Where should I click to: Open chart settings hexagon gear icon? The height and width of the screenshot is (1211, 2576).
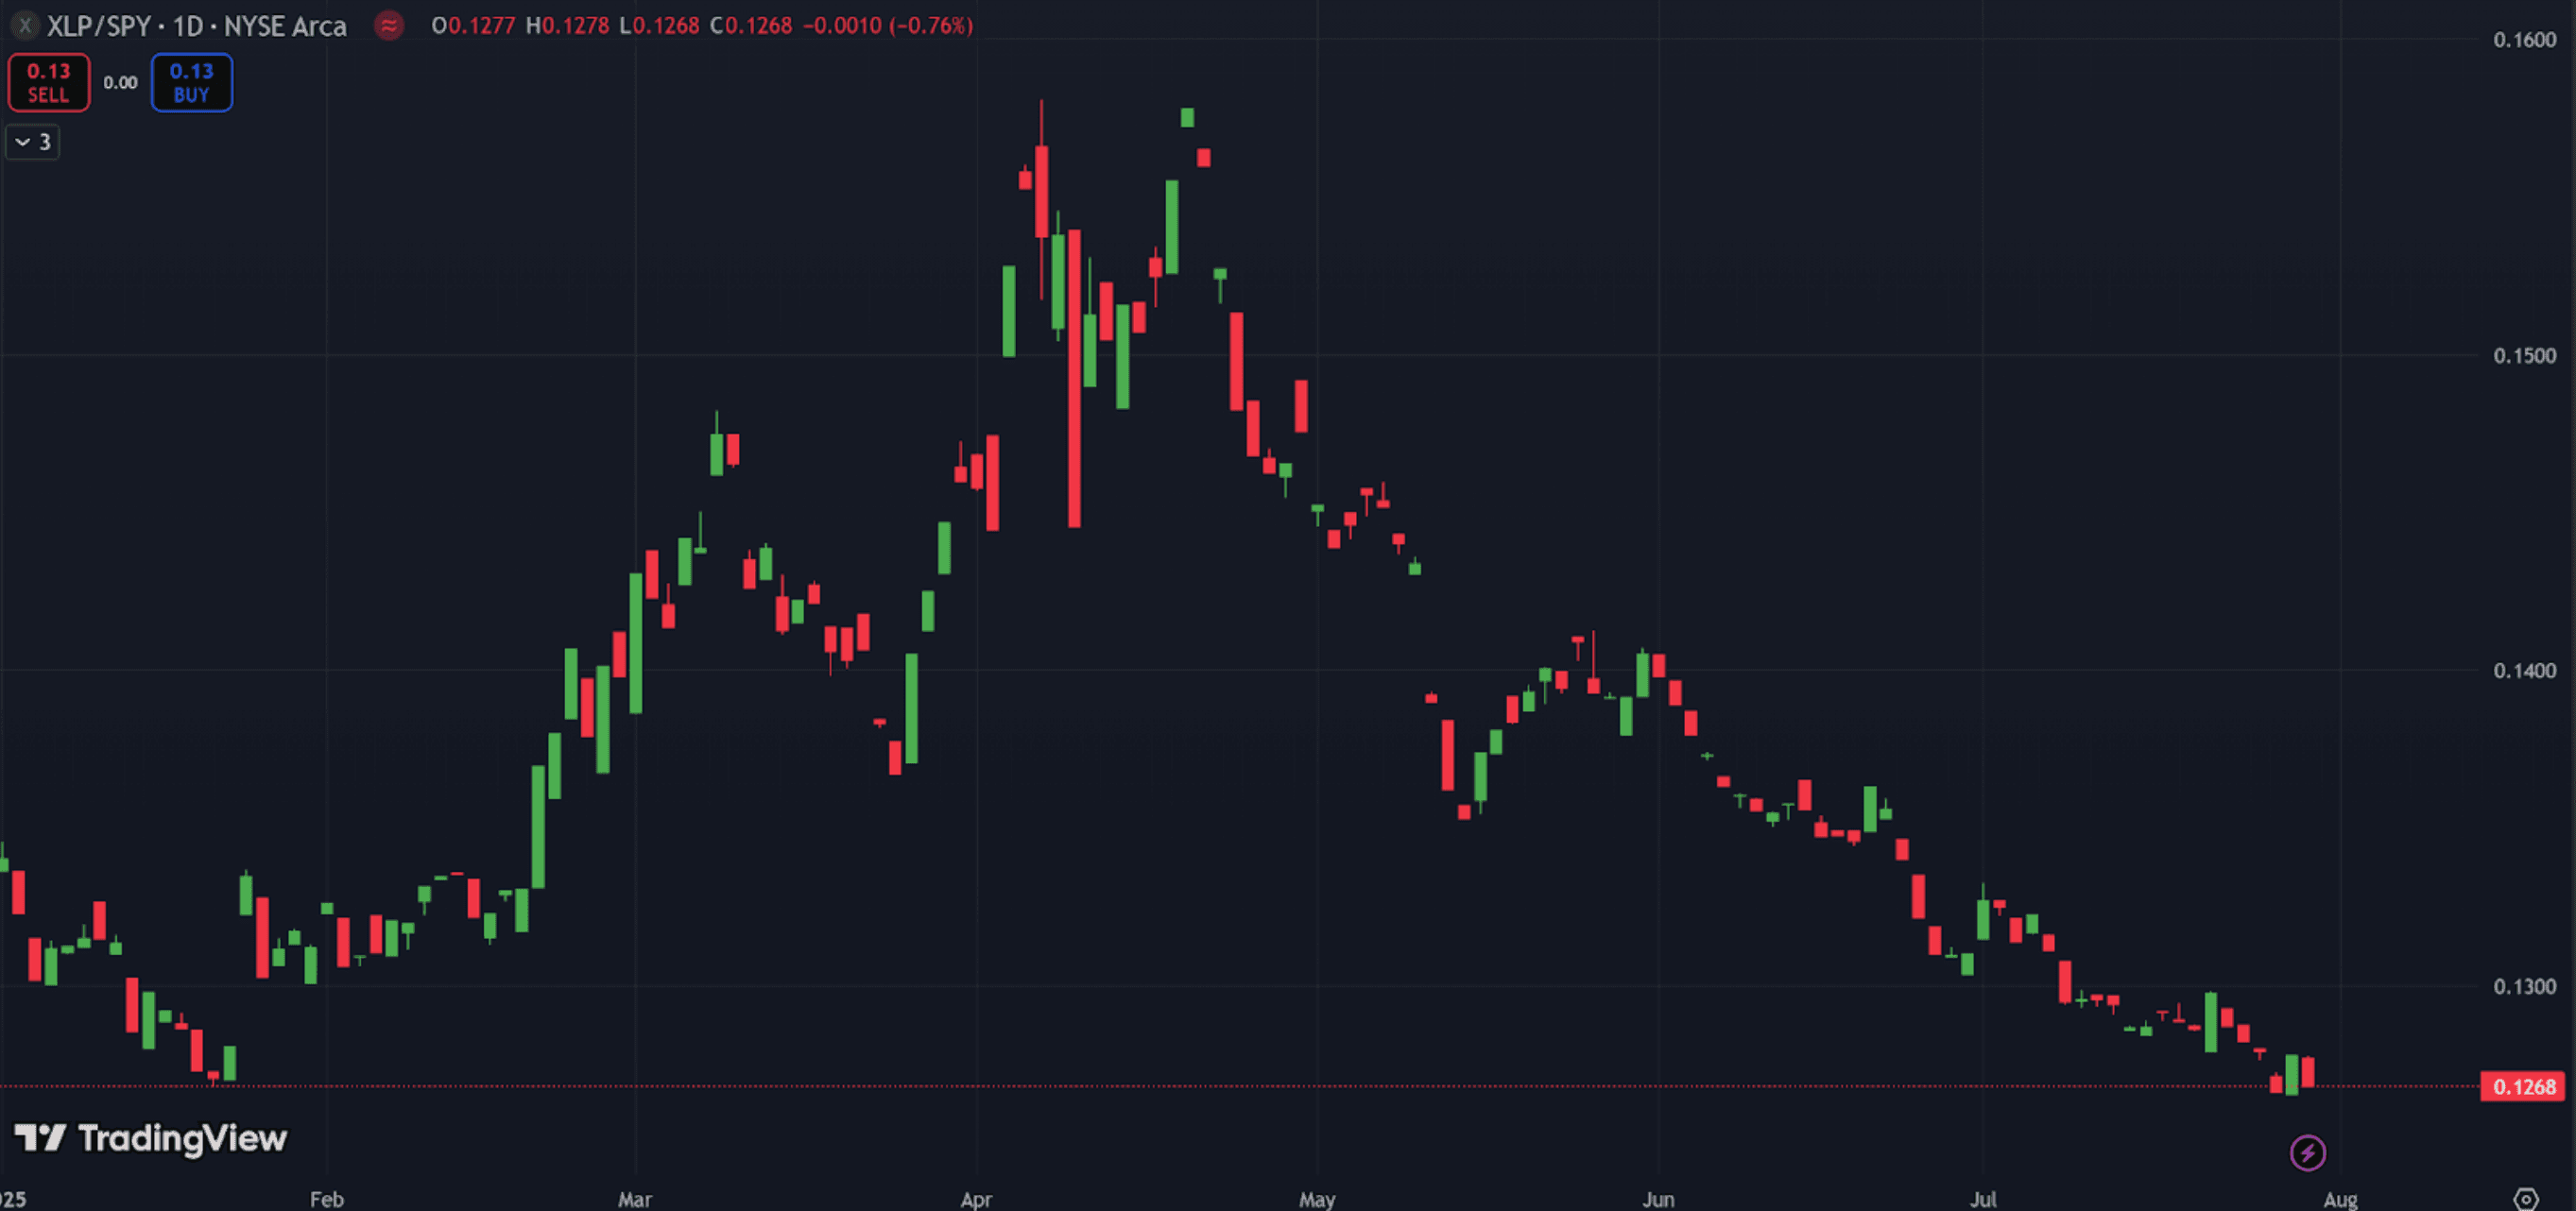click(2525, 1199)
